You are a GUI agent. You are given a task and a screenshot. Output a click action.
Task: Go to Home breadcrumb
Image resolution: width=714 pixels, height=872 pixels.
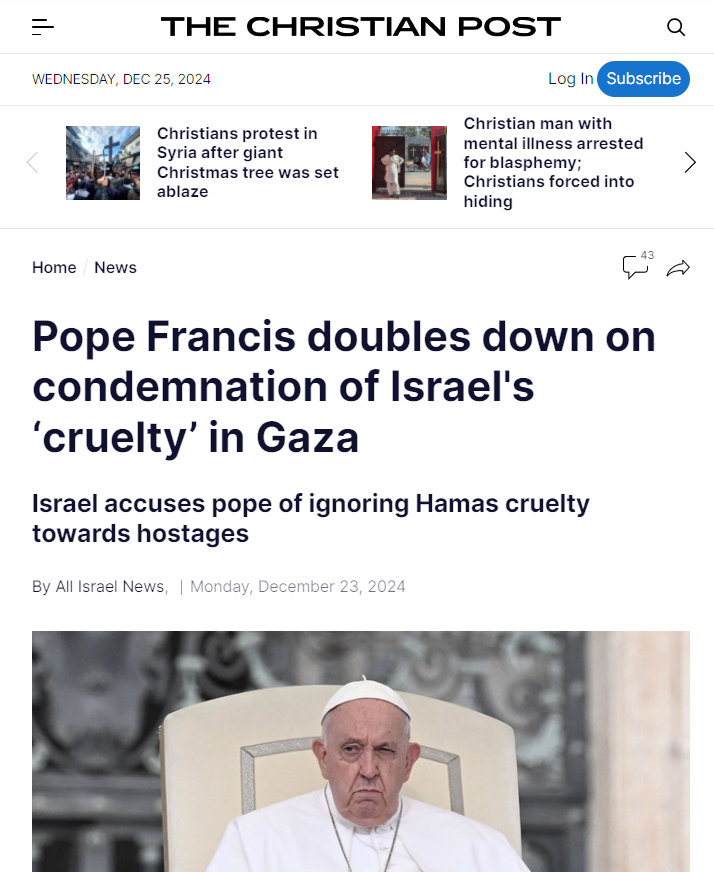(x=54, y=267)
